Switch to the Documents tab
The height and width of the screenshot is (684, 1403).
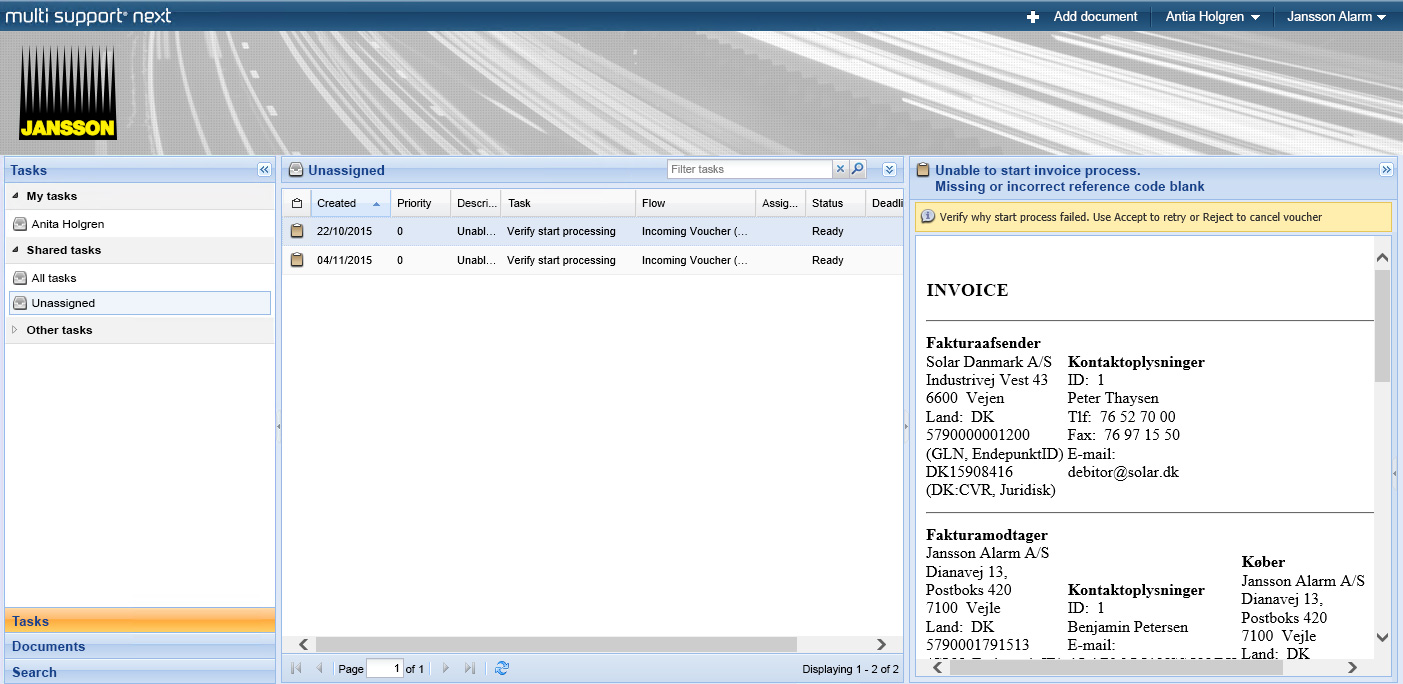pyautogui.click(x=140, y=646)
